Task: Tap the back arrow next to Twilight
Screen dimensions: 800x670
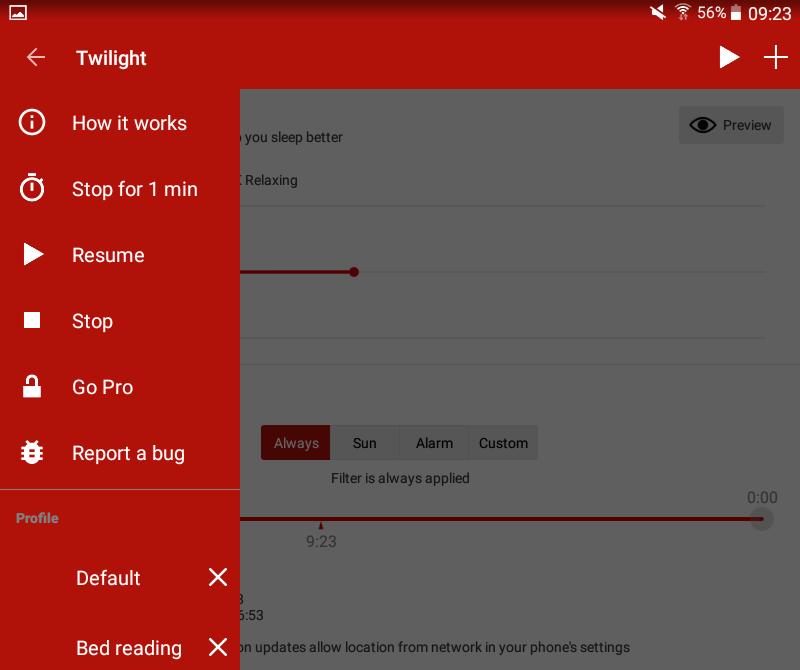Action: (36, 57)
